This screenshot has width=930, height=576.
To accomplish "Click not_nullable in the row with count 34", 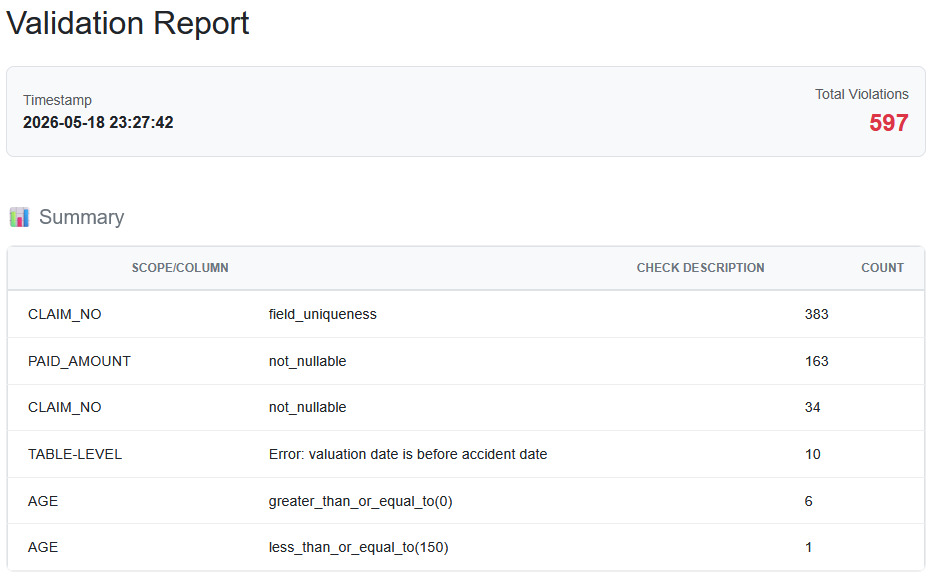I will 307,408.
